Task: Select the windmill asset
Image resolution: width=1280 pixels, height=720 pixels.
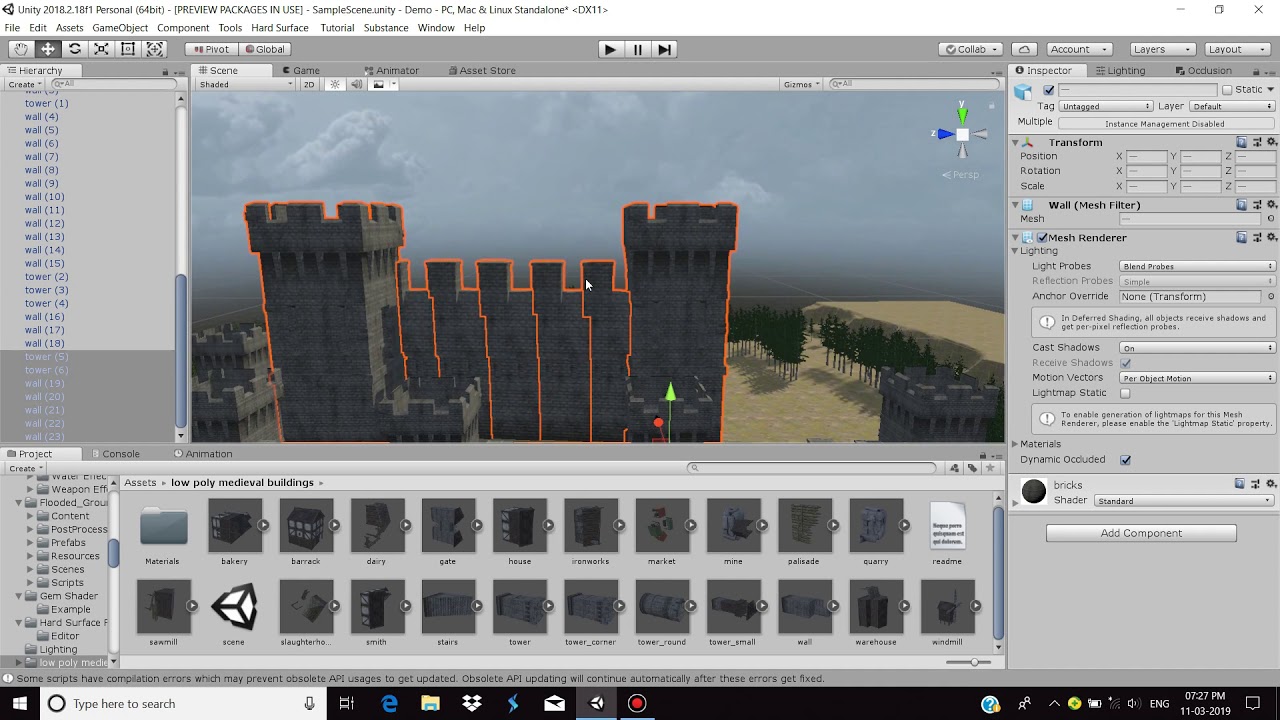Action: (x=947, y=607)
